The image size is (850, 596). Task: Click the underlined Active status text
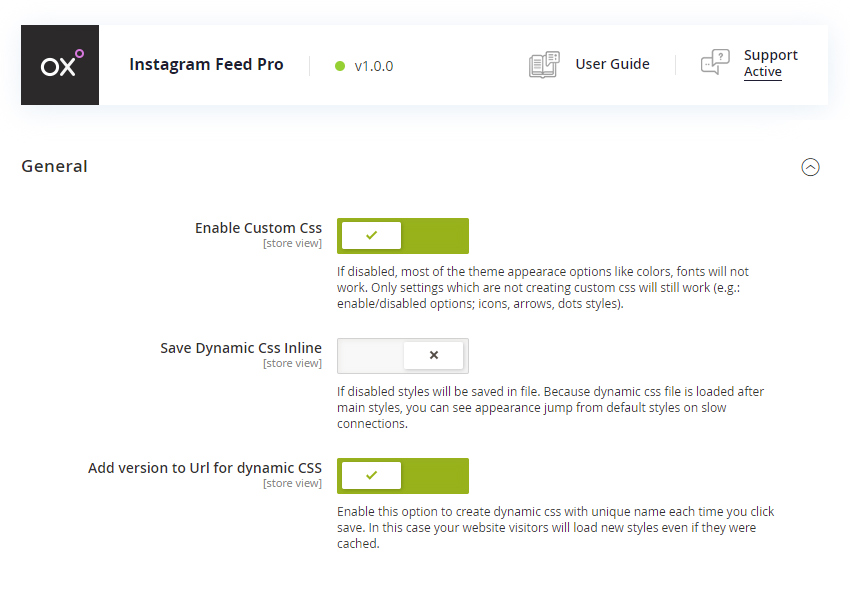(763, 72)
